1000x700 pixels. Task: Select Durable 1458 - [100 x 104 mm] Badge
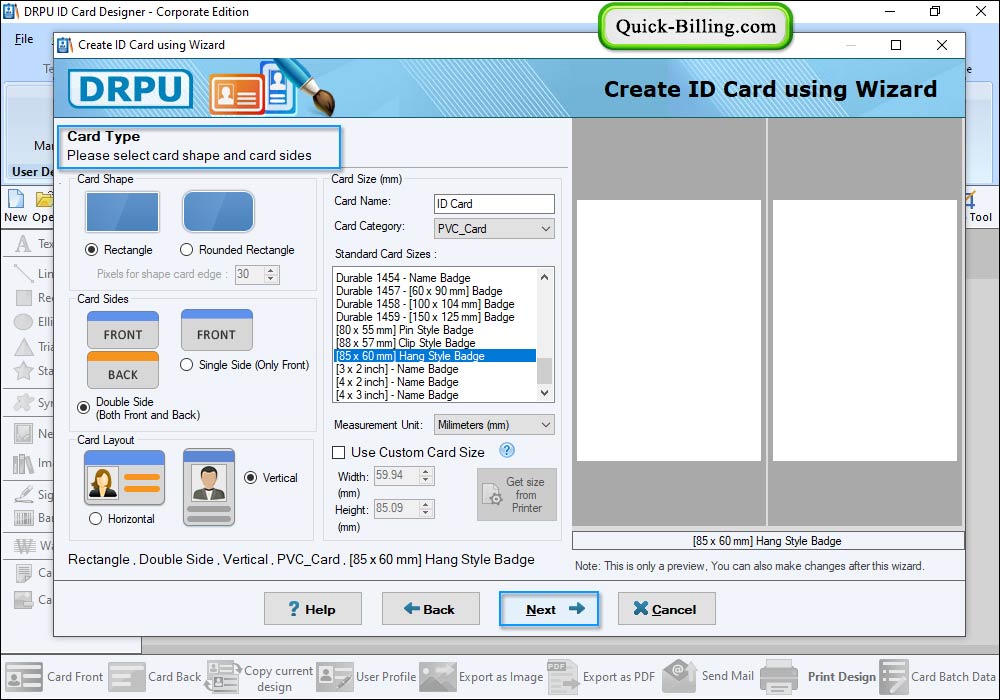pos(435,304)
